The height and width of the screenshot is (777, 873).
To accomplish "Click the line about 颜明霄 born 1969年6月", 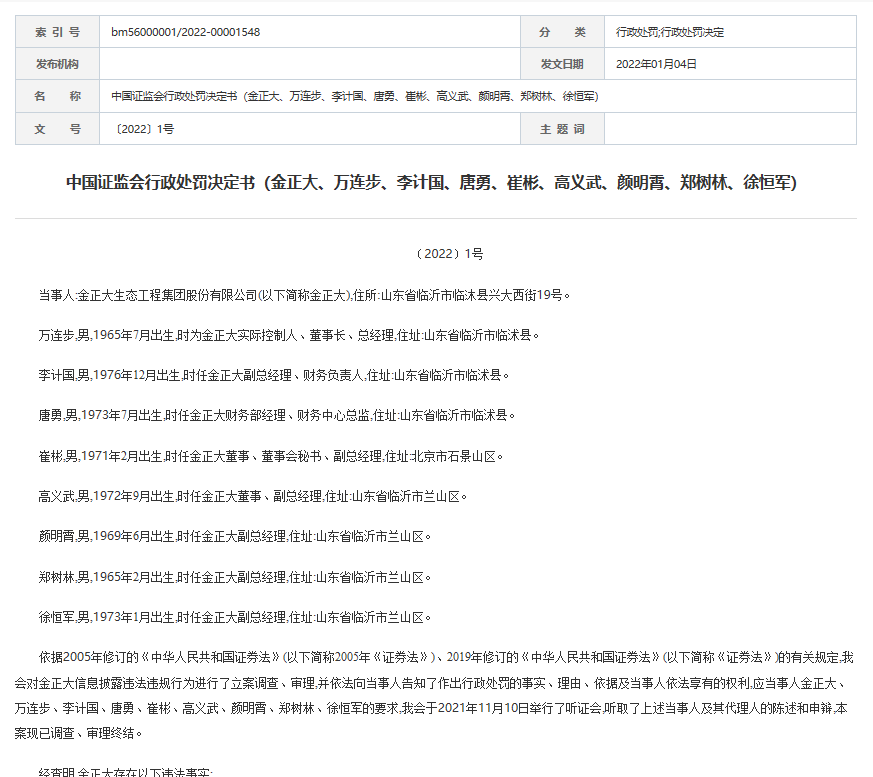I will coord(234,537).
